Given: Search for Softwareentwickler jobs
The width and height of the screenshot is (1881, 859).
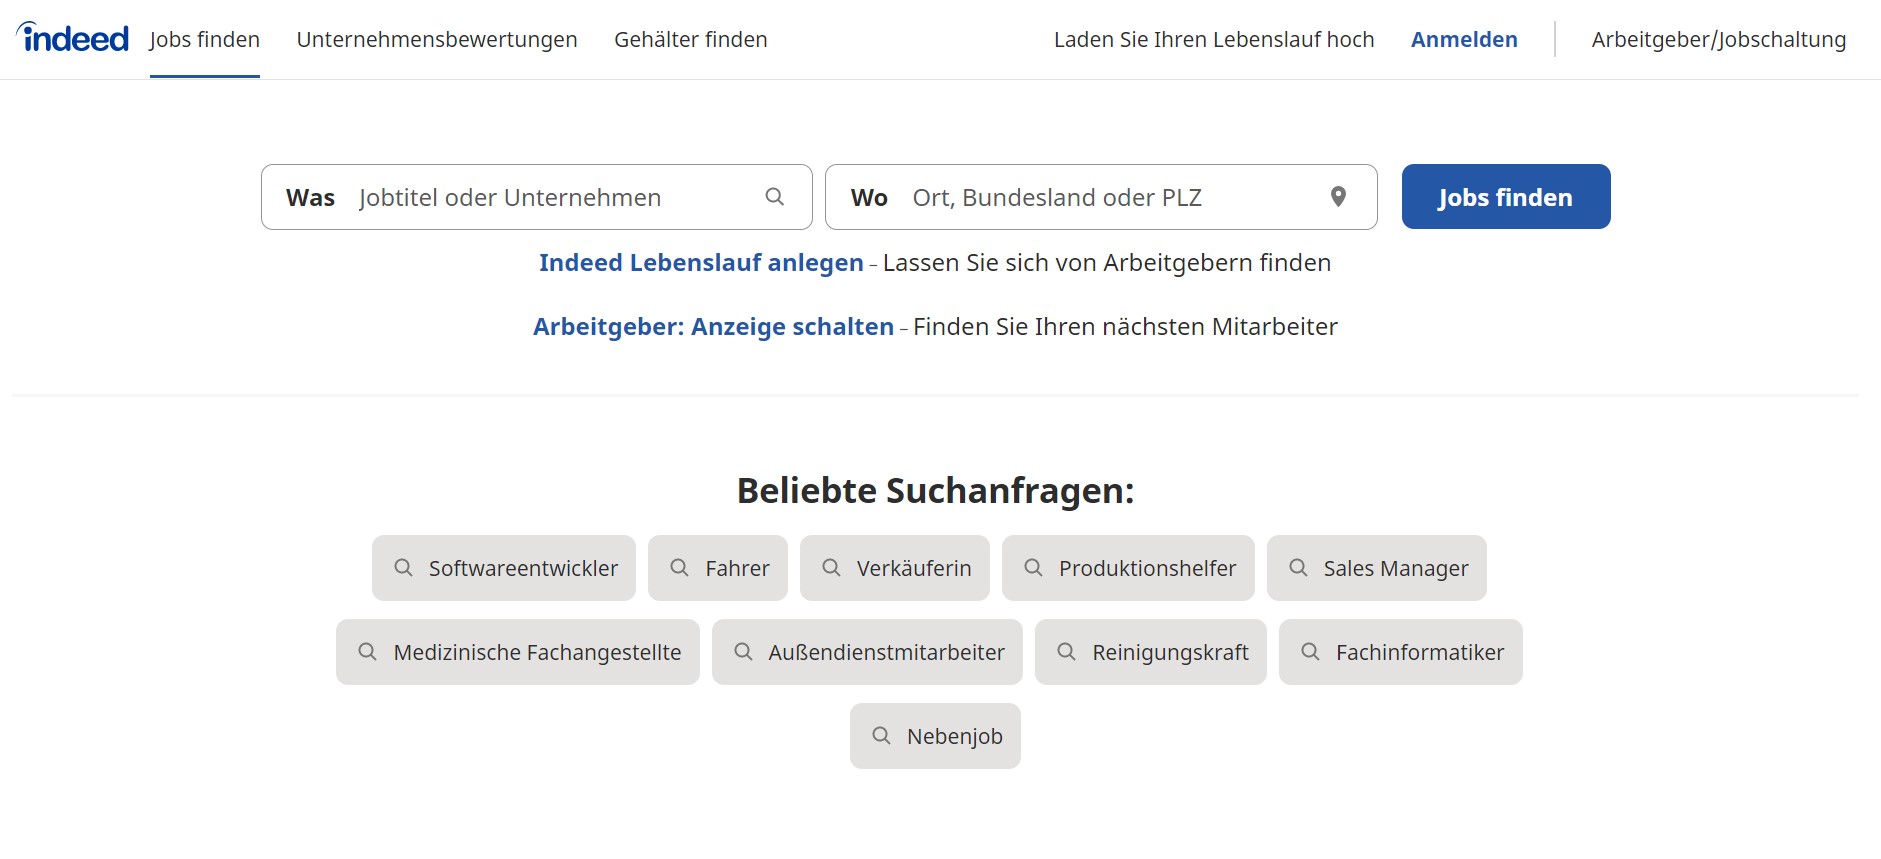Looking at the screenshot, I should [x=504, y=568].
